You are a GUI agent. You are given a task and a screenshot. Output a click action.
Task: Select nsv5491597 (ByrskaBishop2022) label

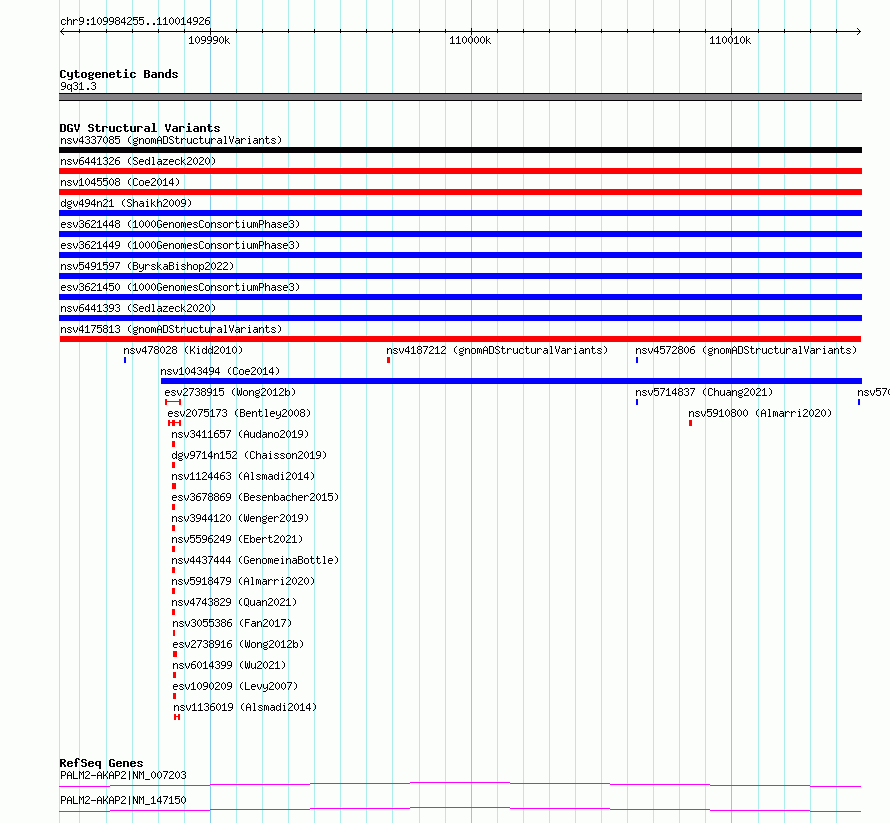point(147,266)
